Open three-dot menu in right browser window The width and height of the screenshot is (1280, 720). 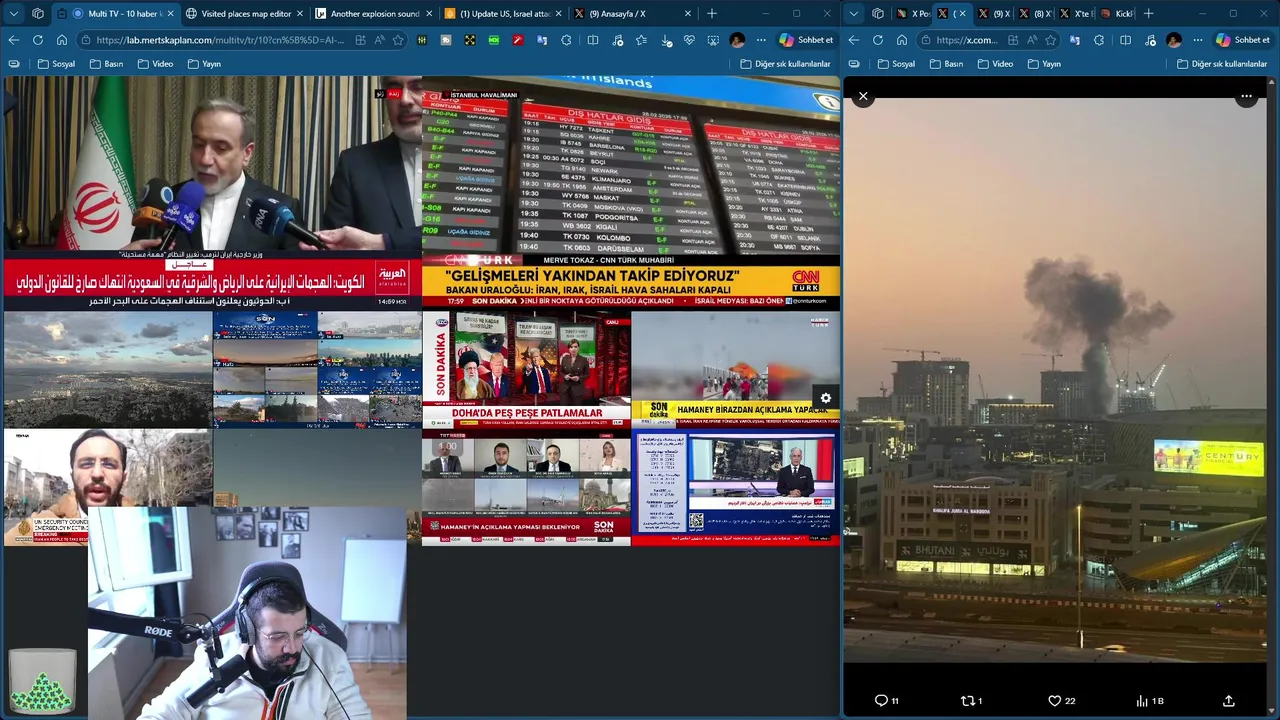coord(1197,40)
